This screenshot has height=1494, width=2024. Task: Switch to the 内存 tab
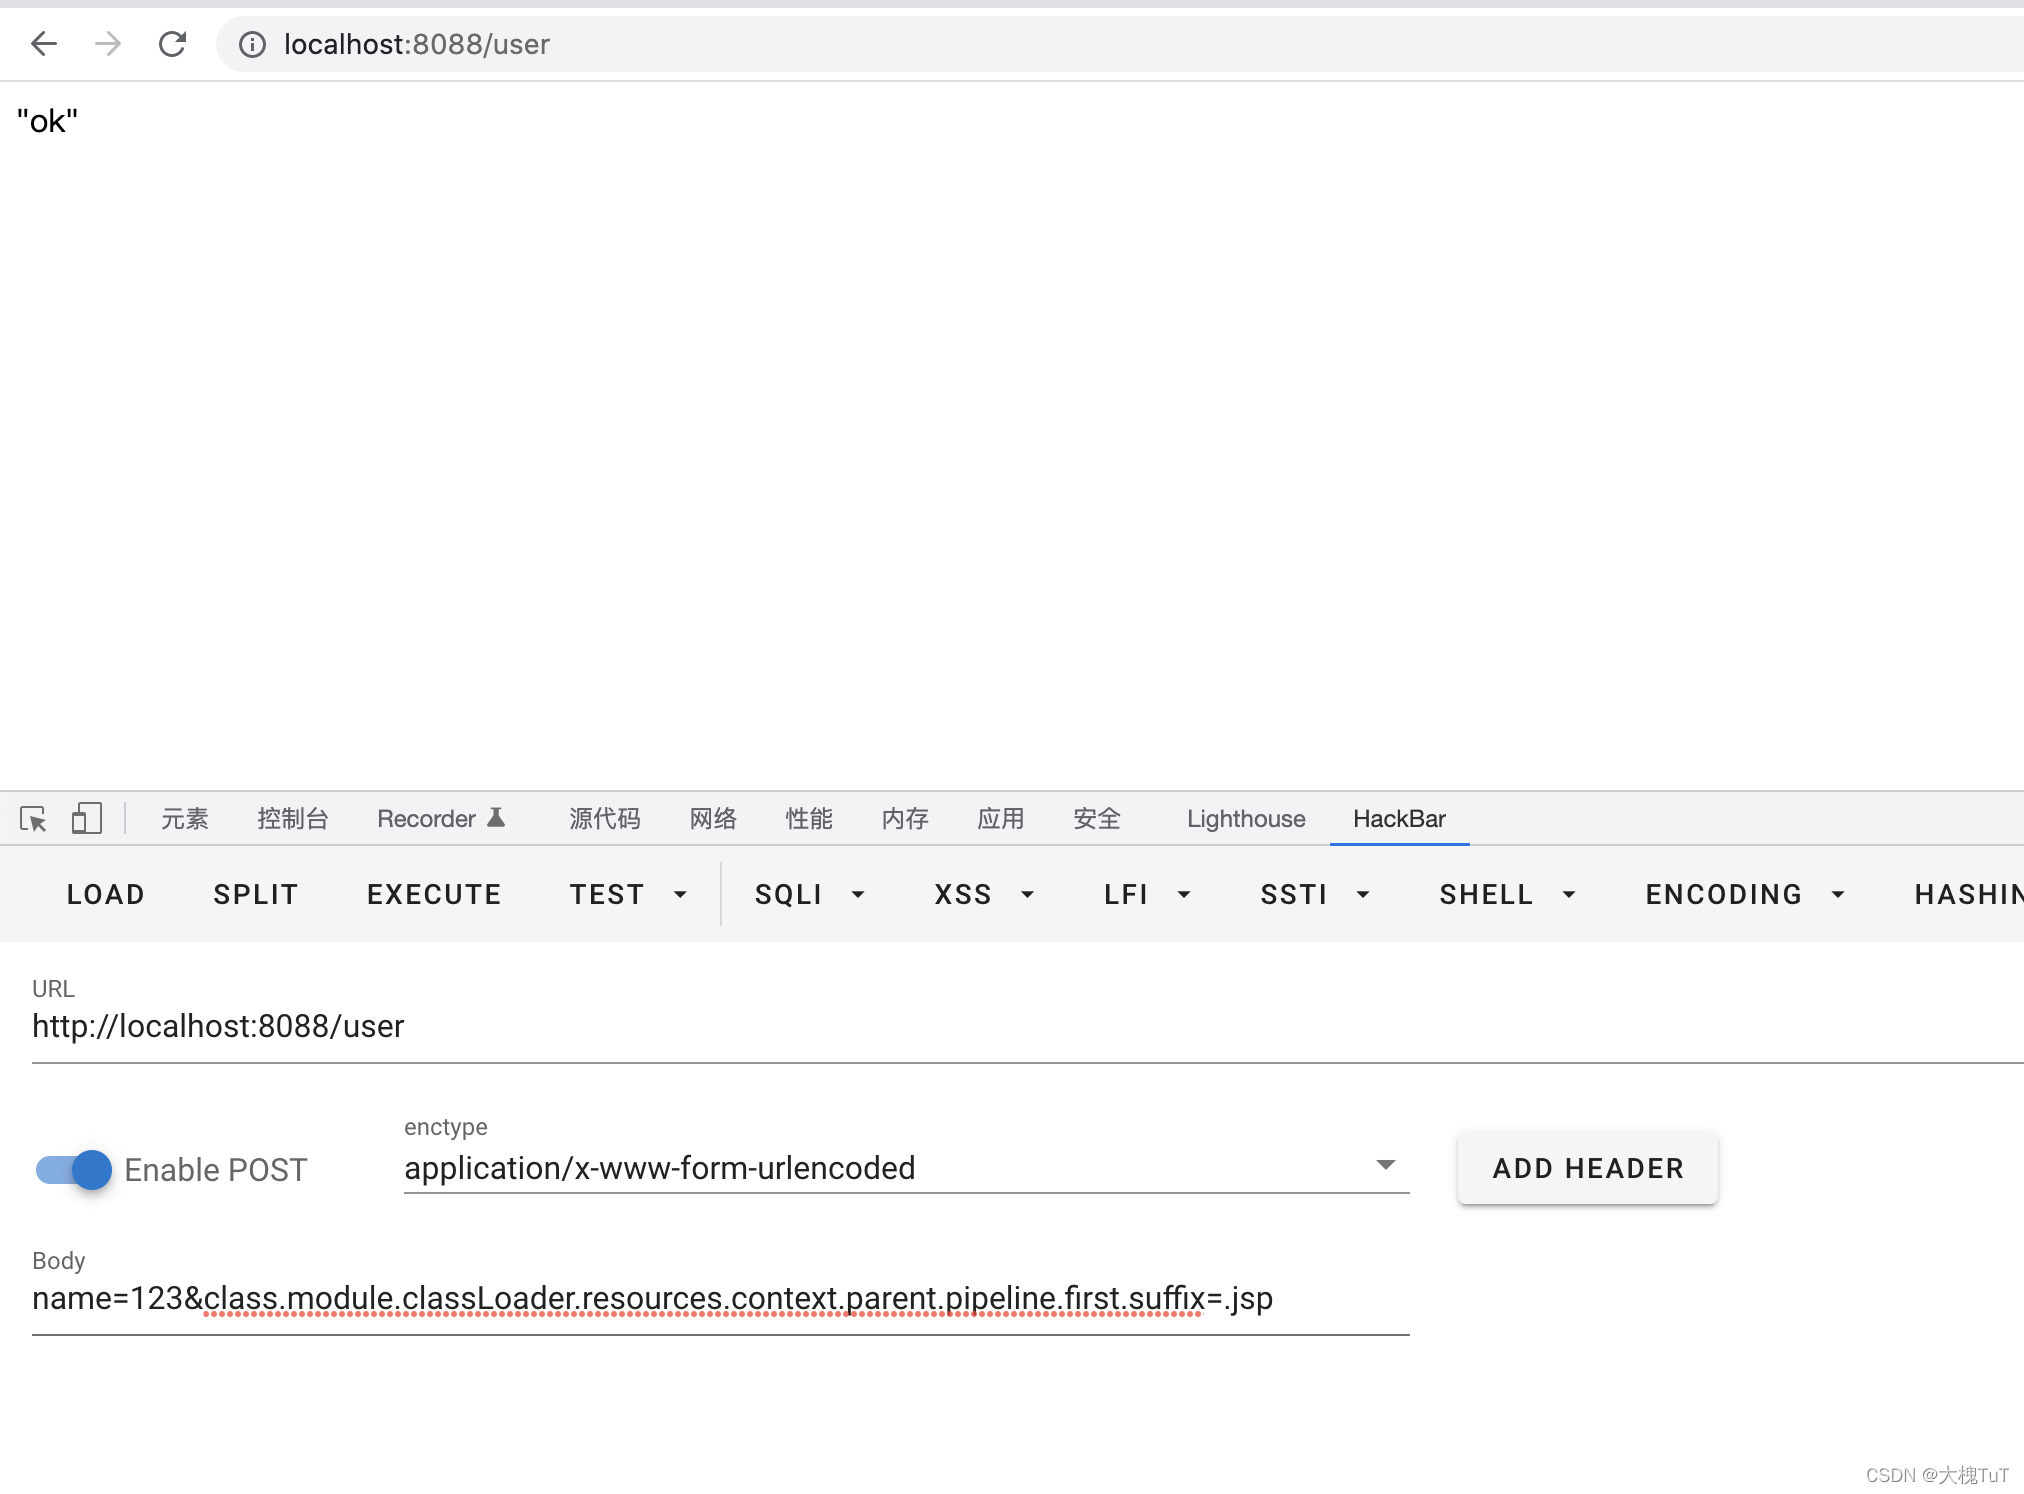(x=905, y=819)
